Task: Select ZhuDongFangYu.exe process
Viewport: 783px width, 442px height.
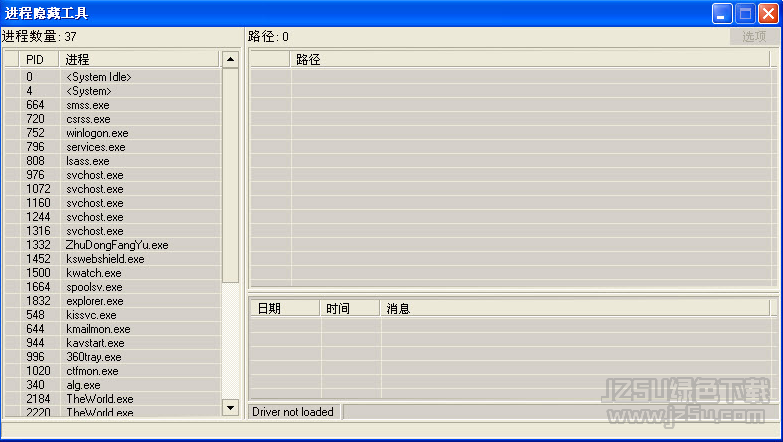Action: point(112,245)
